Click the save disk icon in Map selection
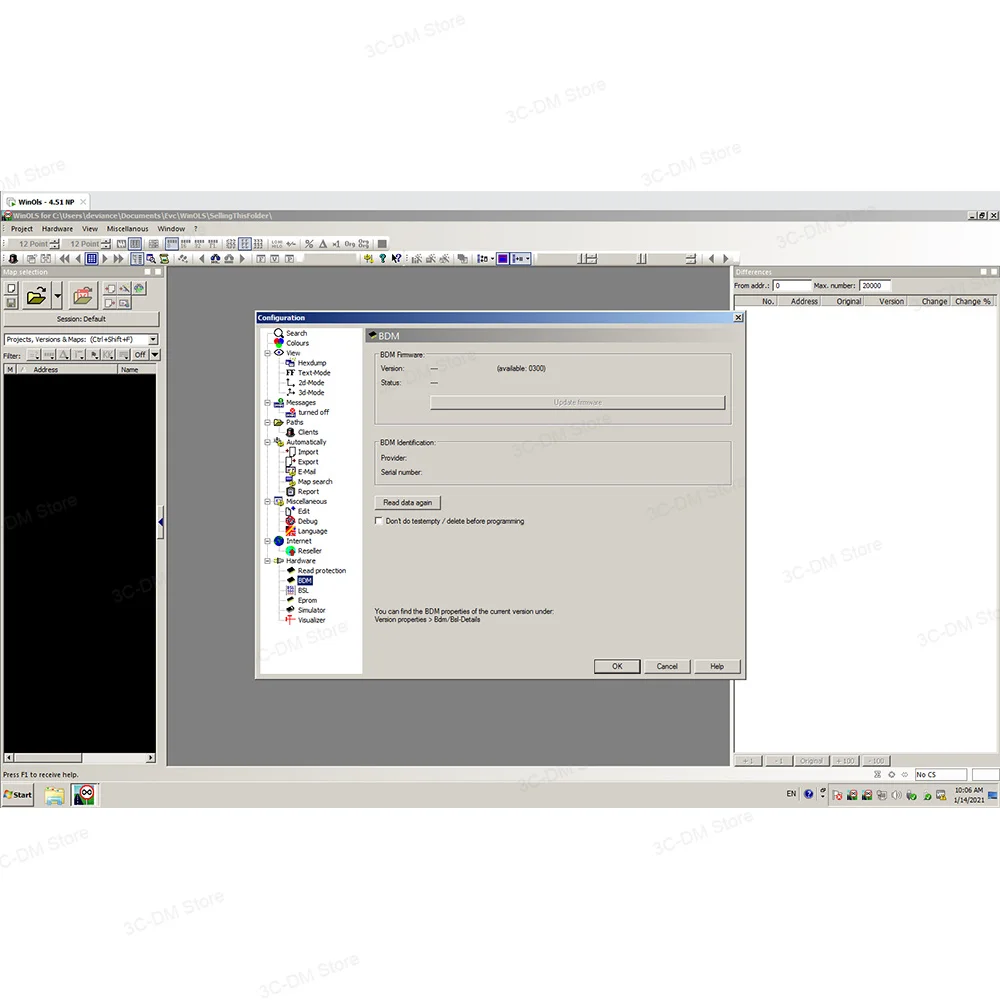Viewport: 1000px width, 1000px height. (11, 303)
